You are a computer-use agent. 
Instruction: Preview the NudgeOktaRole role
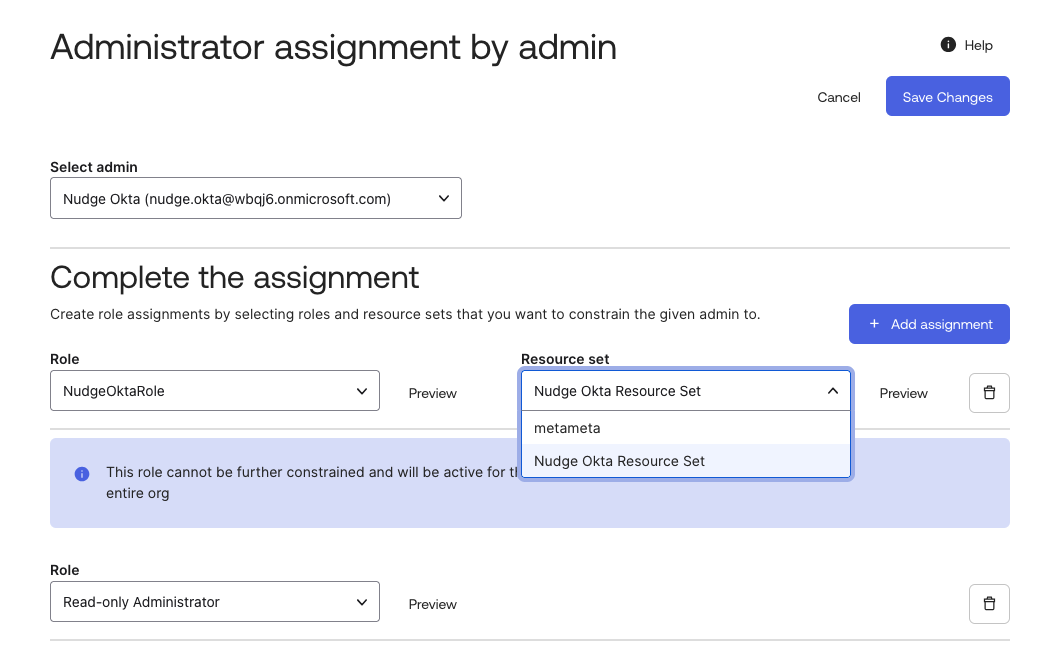432,394
